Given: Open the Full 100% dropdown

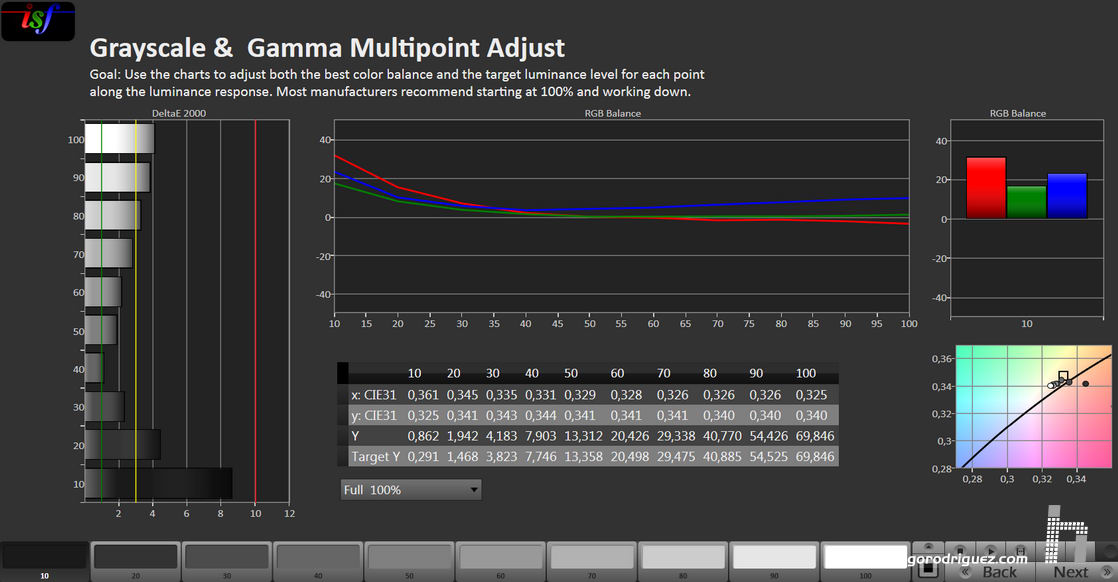Looking at the screenshot, I should (410, 490).
